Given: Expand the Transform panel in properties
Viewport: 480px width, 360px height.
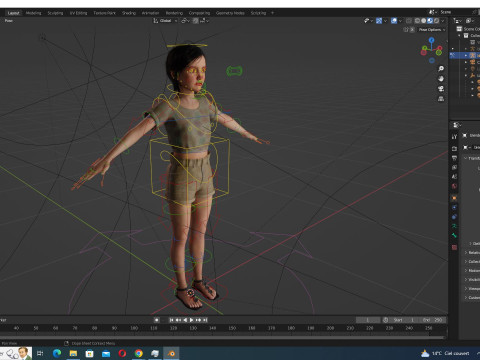Looking at the screenshot, I should point(472,158).
